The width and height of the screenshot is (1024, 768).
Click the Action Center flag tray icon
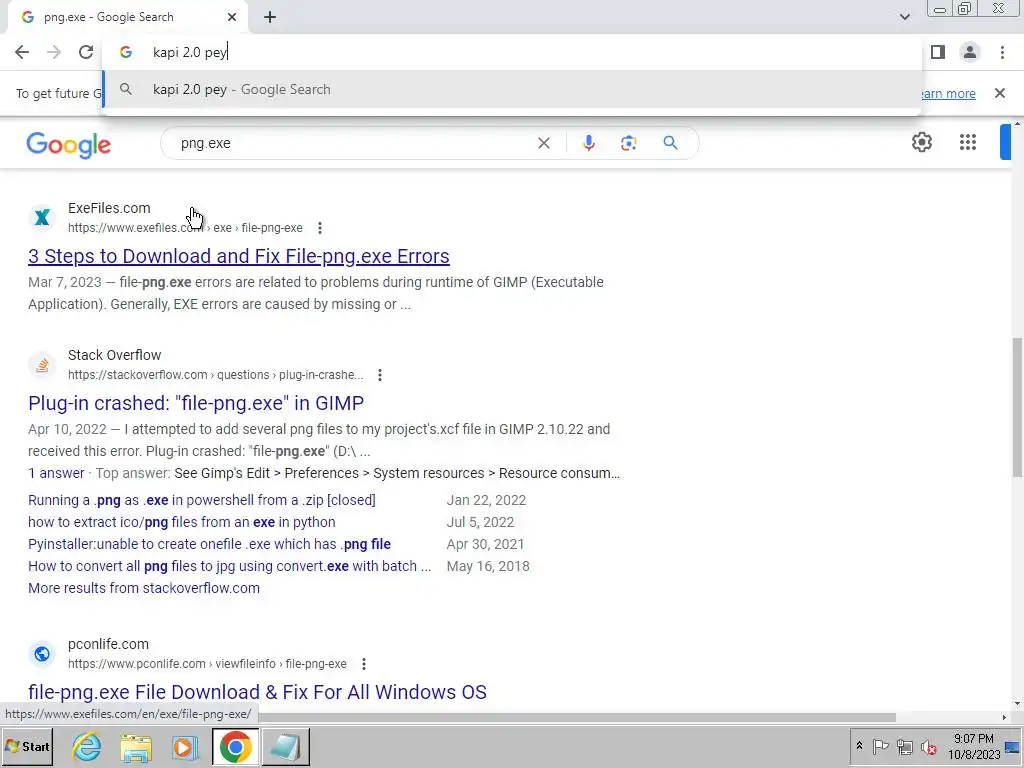point(880,746)
